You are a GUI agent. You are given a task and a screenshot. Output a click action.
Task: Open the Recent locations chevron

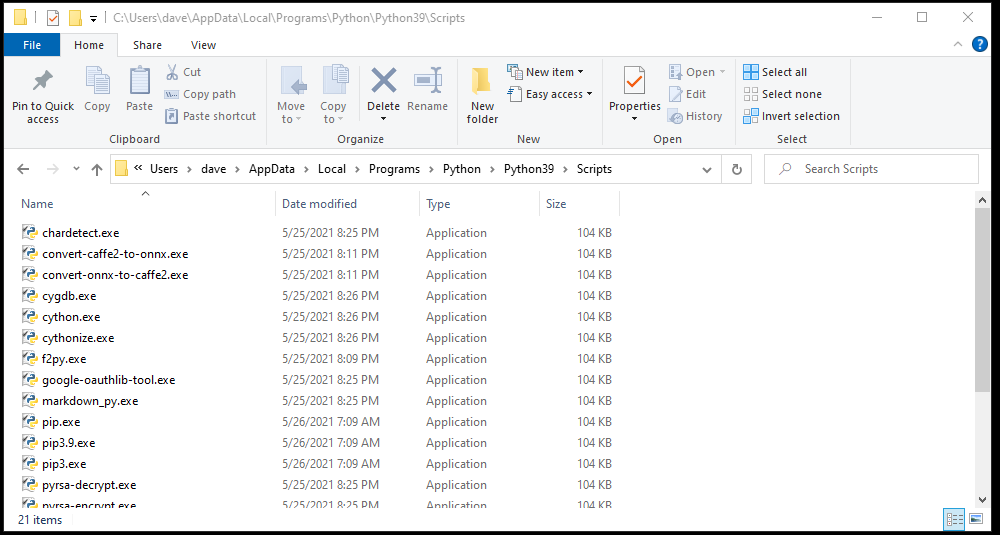click(77, 169)
